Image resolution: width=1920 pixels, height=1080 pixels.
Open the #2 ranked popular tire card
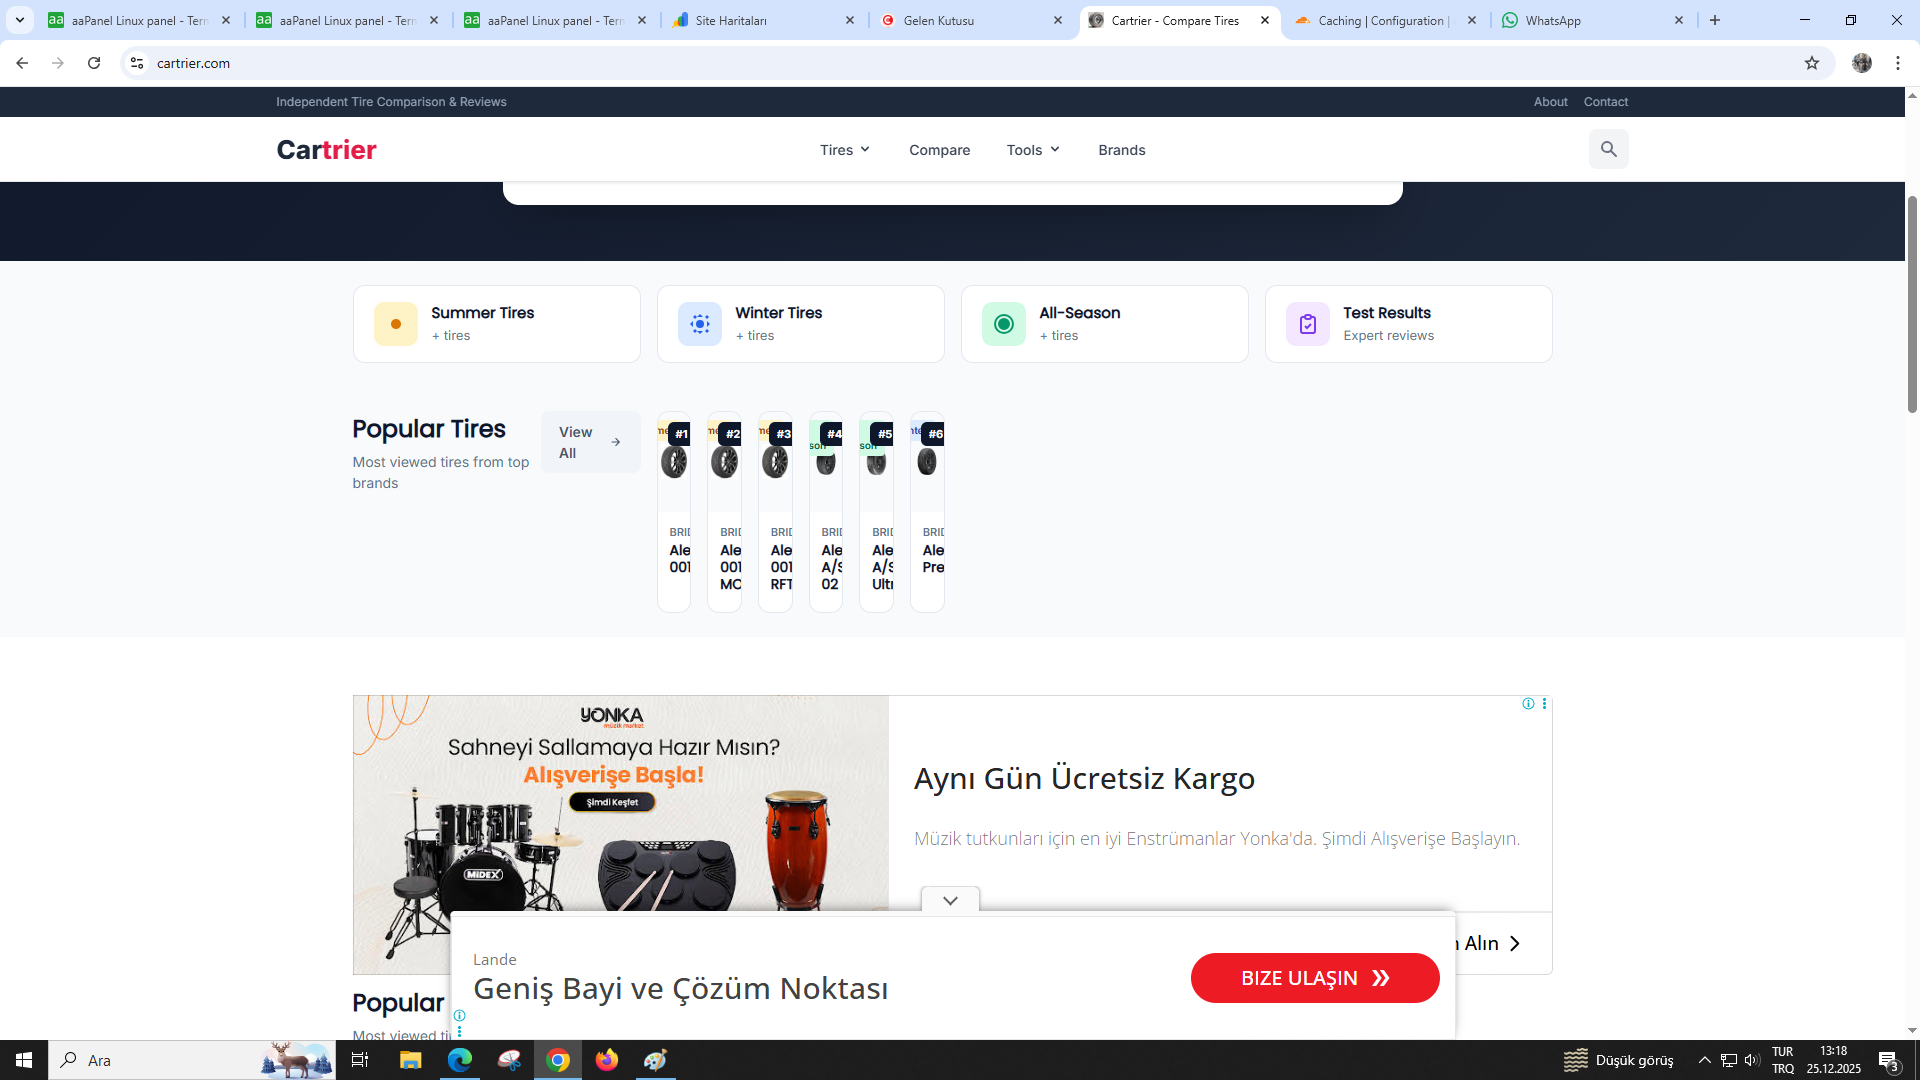click(x=724, y=512)
